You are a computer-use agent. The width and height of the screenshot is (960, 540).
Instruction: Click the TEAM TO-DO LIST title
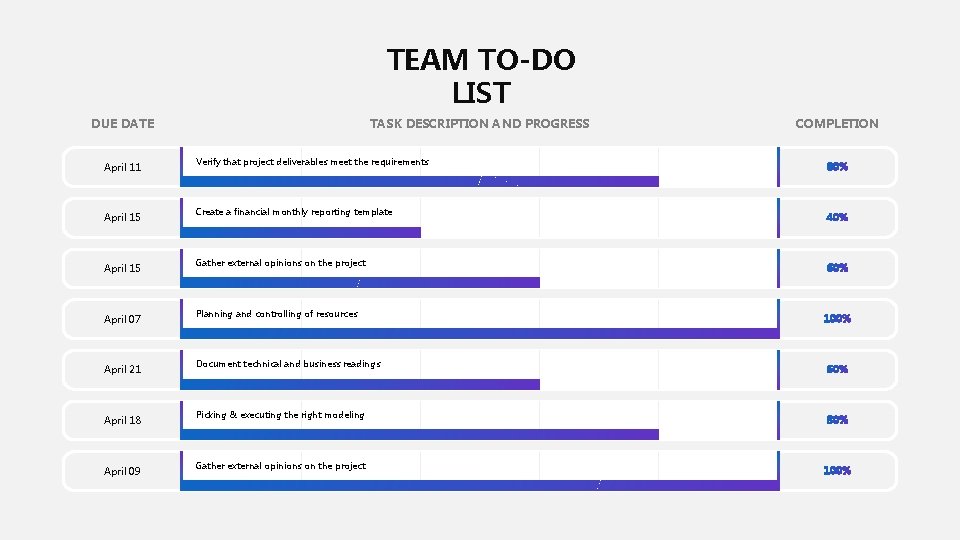481,77
